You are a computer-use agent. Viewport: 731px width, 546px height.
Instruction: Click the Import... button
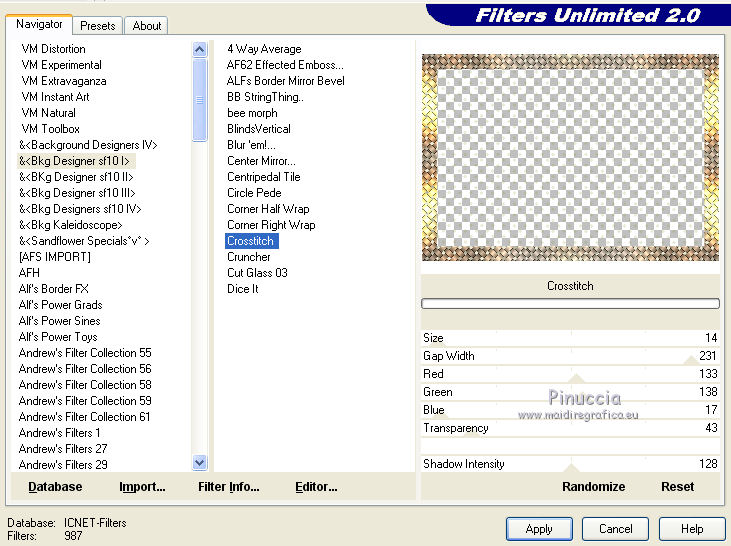tap(142, 487)
